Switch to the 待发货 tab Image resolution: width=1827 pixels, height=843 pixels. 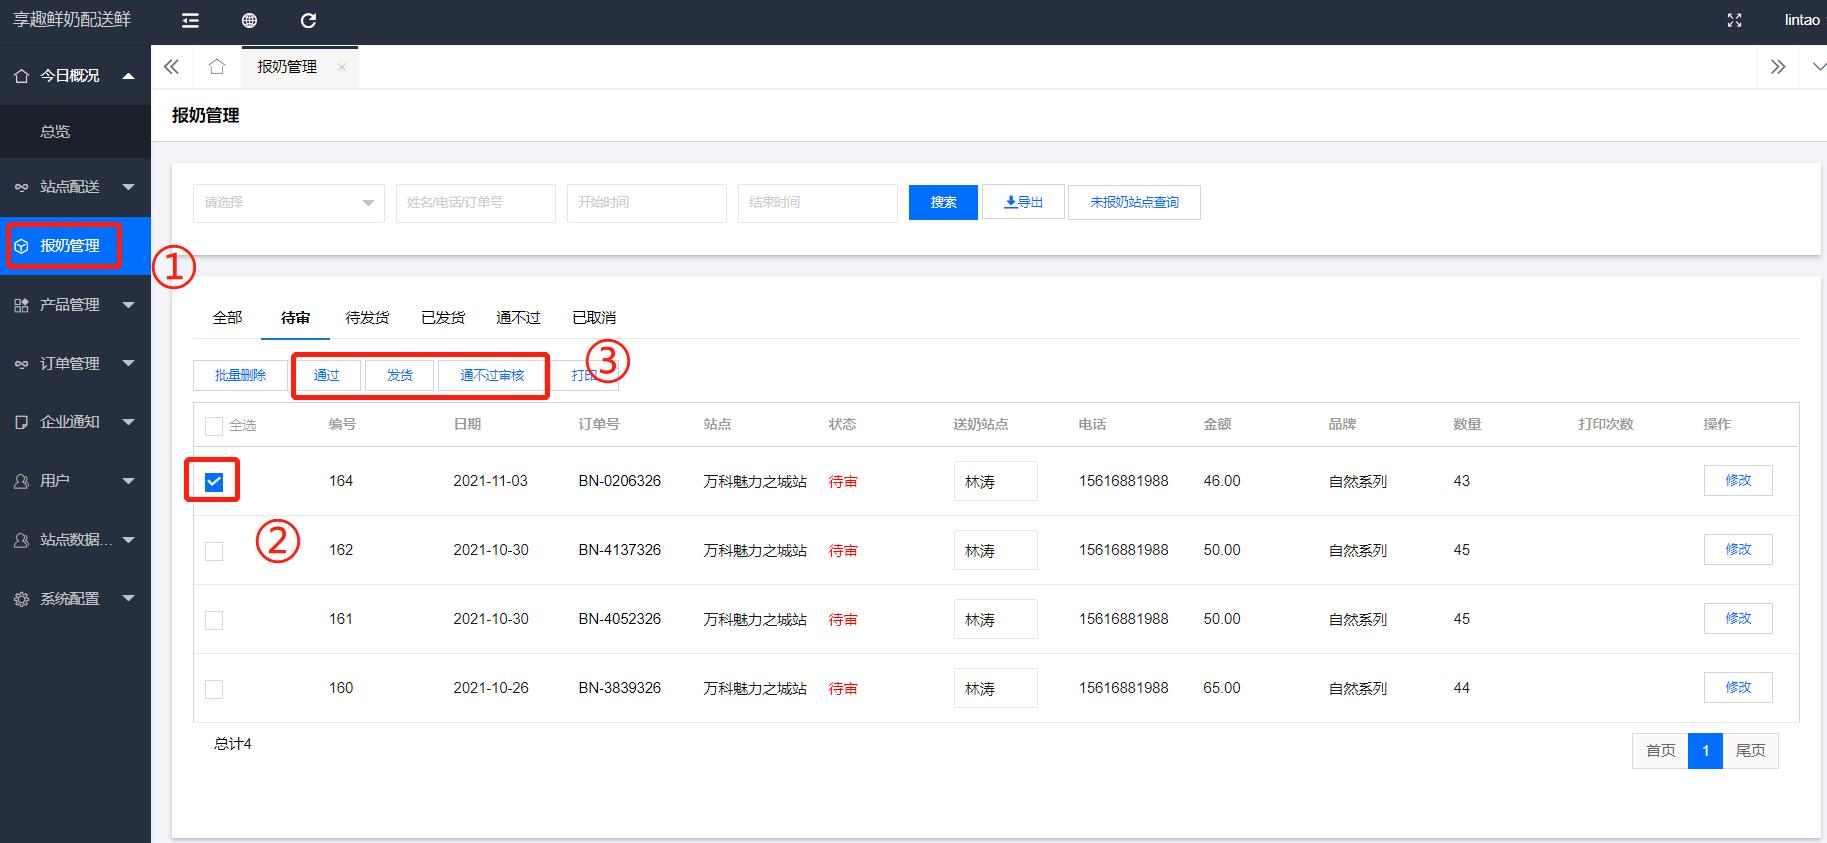[x=367, y=318]
